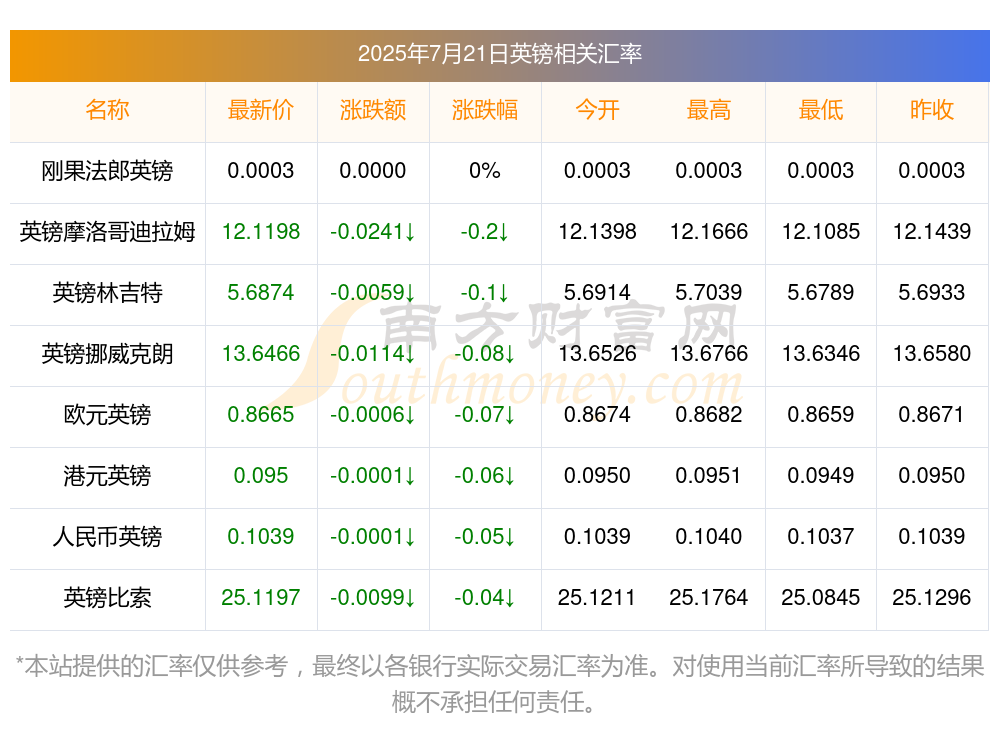
Task: Select the 名称 column header
Action: [107, 110]
